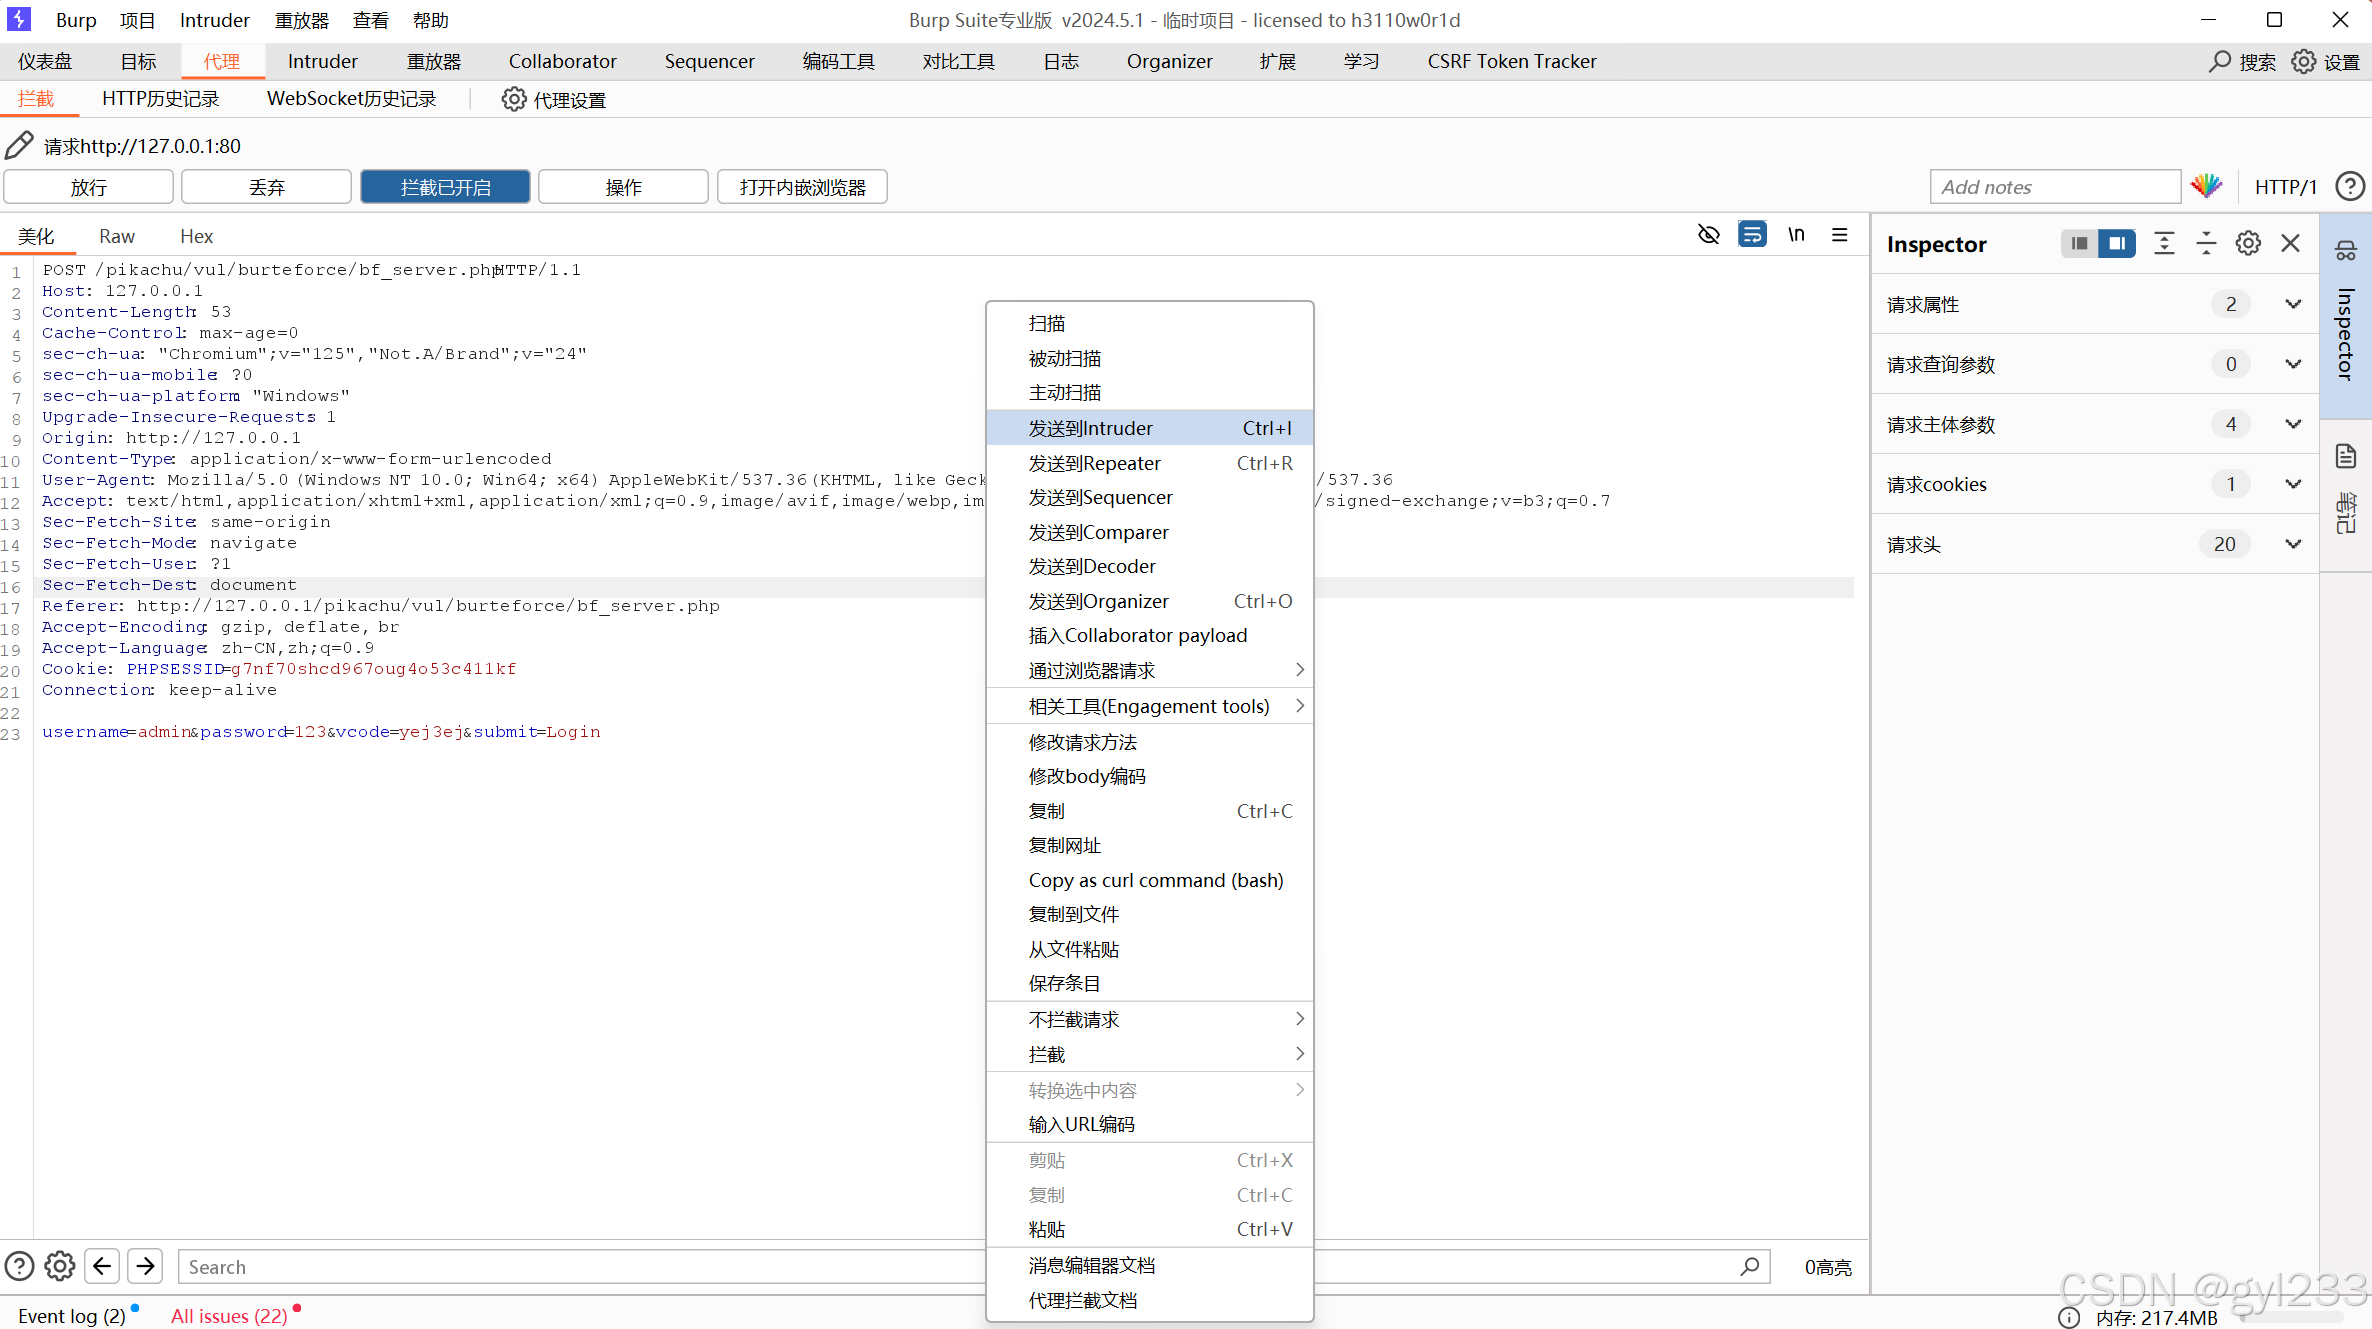2372x1329 pixels.
Task: Click the Add notes input field
Action: (x=2055, y=187)
